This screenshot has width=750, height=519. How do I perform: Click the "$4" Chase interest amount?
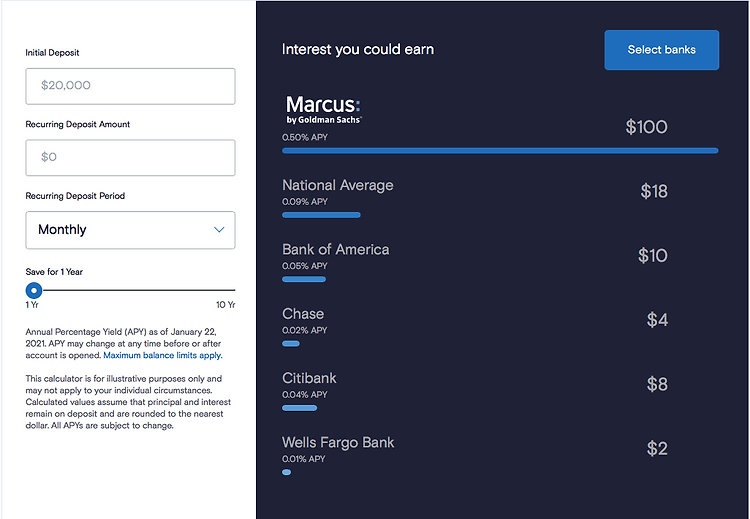[x=657, y=320]
